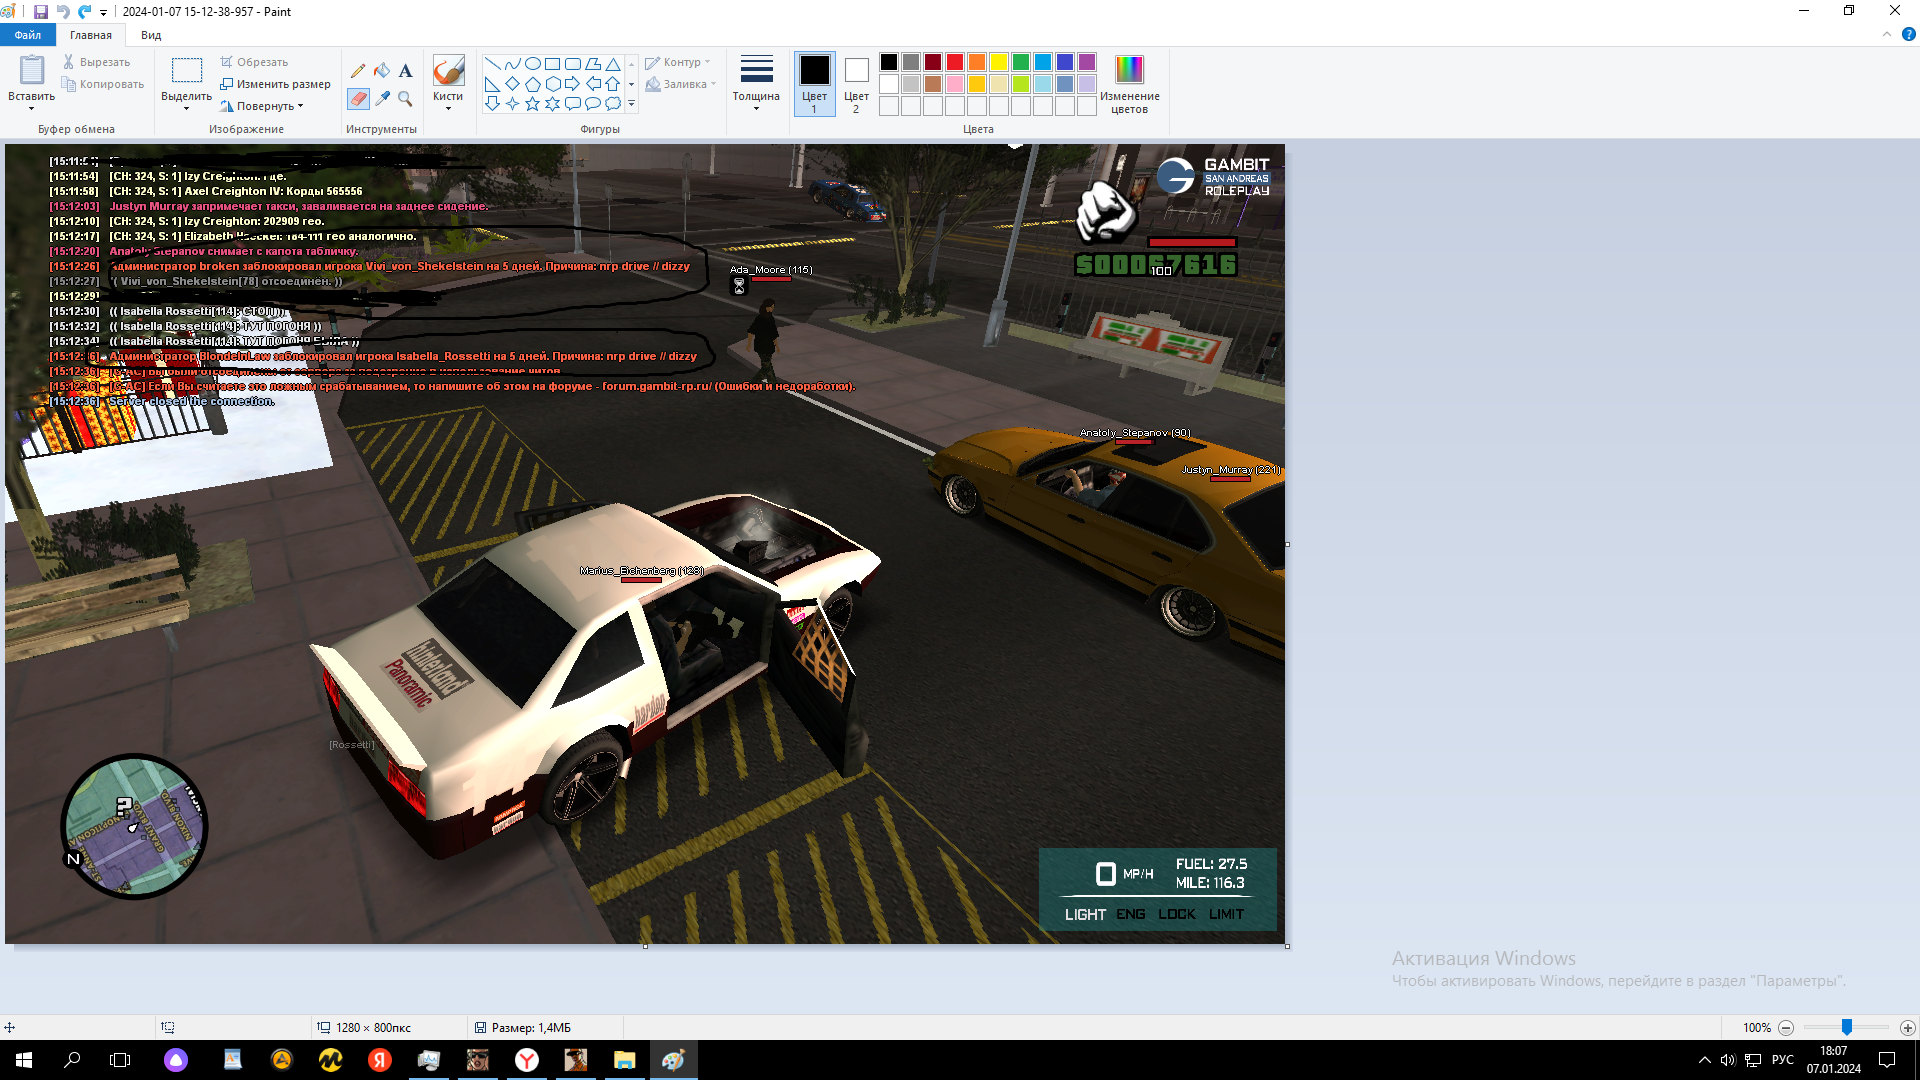Switch to the View ribbon tab
The width and height of the screenshot is (1920, 1080).
coord(151,35)
